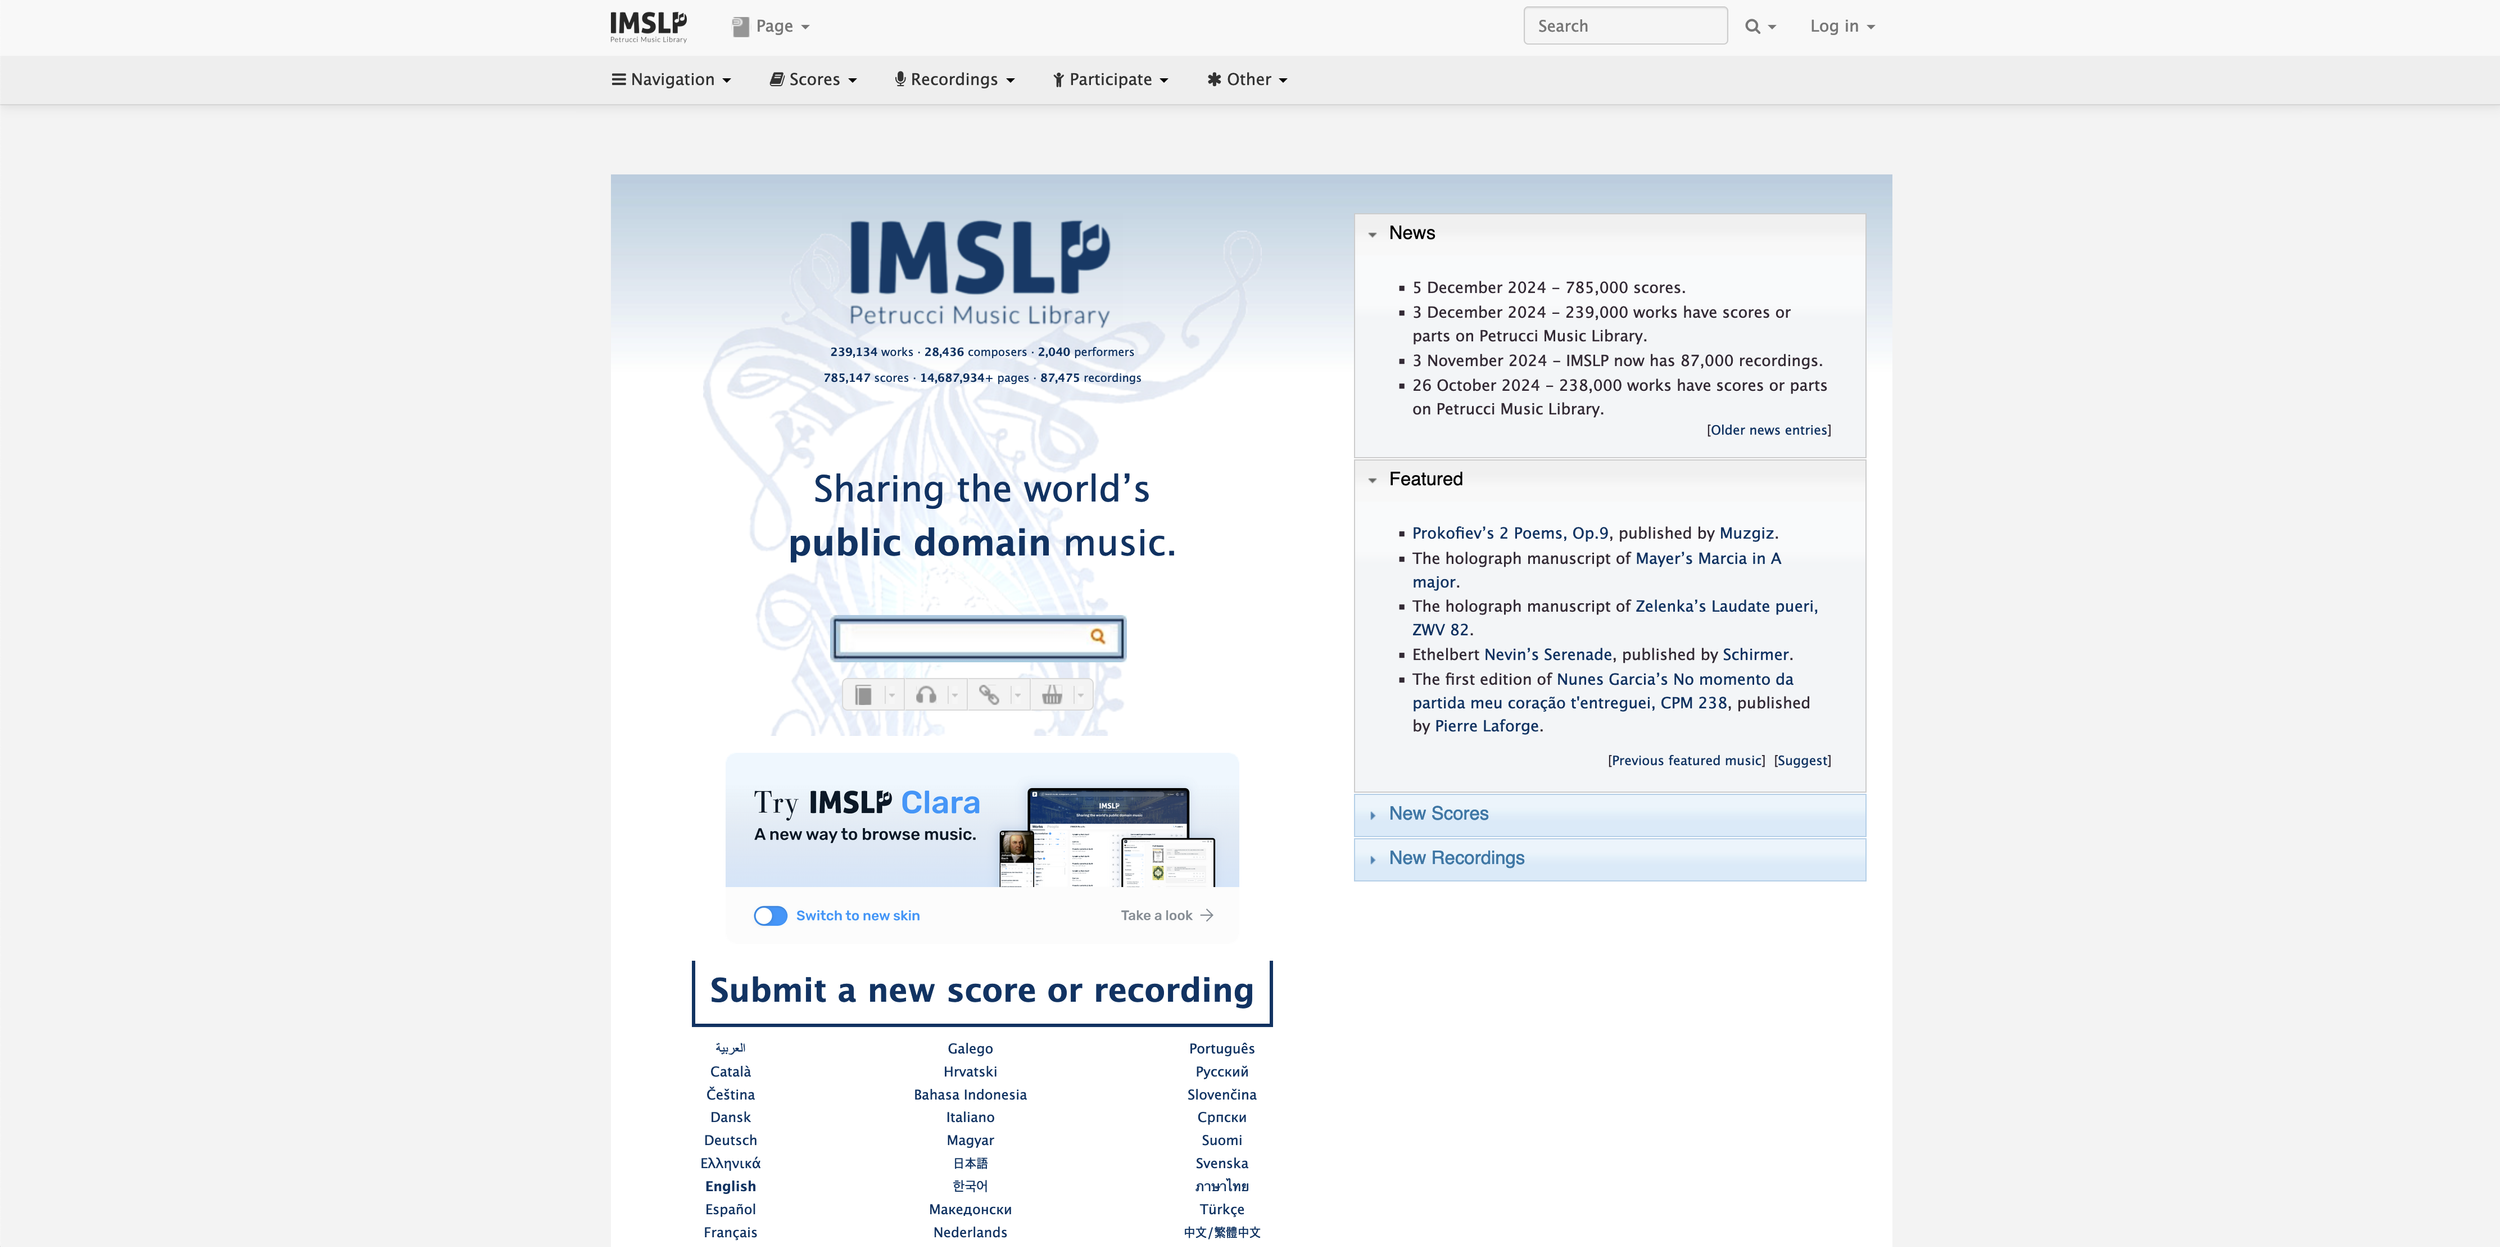Open the Log in dropdown
The width and height of the screenshot is (2500, 1247).
point(1842,26)
